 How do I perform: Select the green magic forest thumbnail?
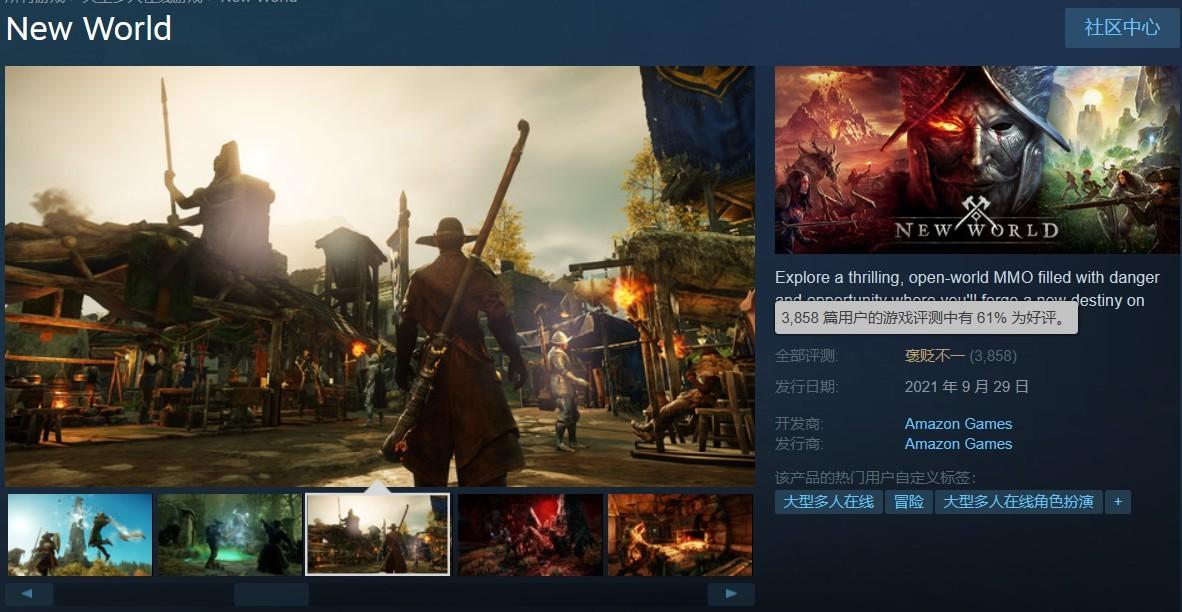coord(230,534)
